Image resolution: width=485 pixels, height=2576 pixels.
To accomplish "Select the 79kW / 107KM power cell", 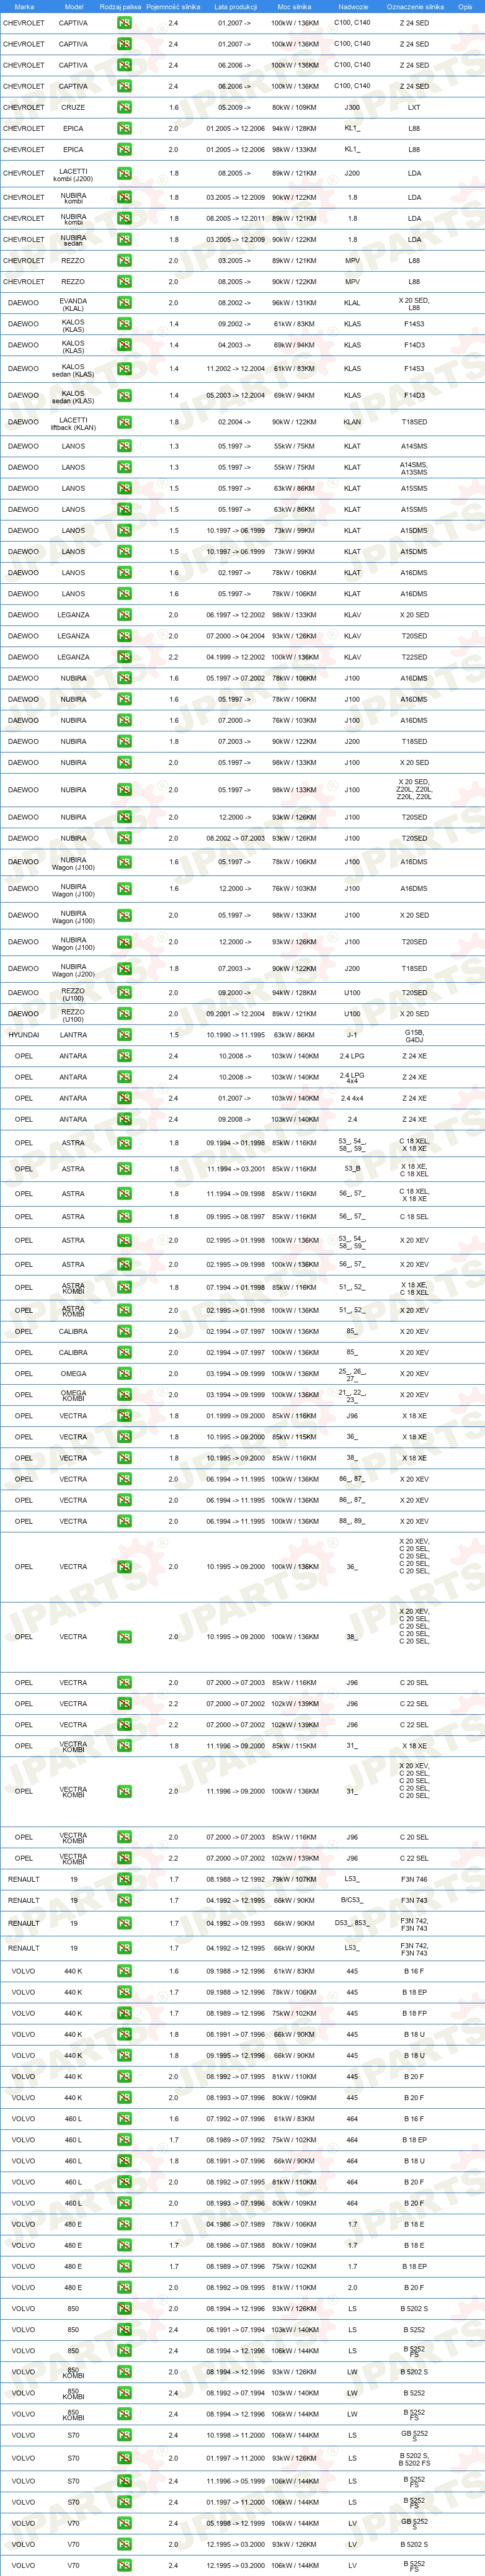I will tap(294, 1879).
